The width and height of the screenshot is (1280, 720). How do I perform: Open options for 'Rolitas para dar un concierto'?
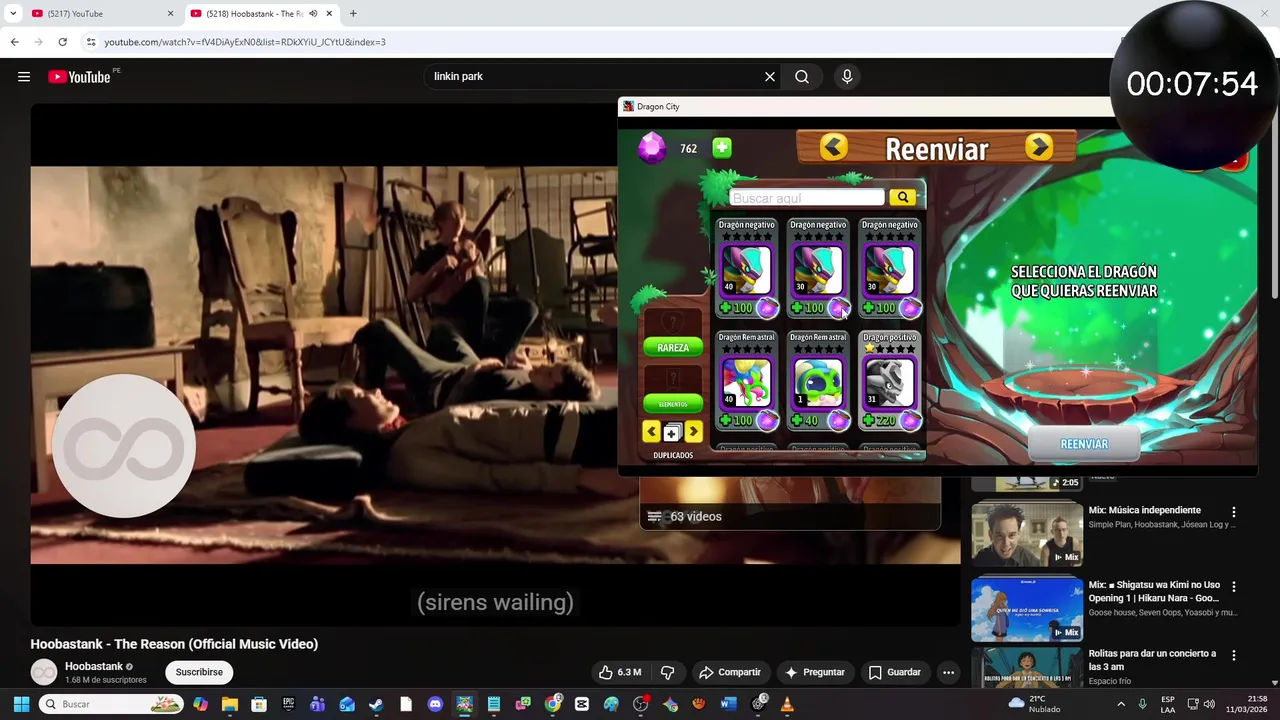pyautogui.click(x=1234, y=656)
